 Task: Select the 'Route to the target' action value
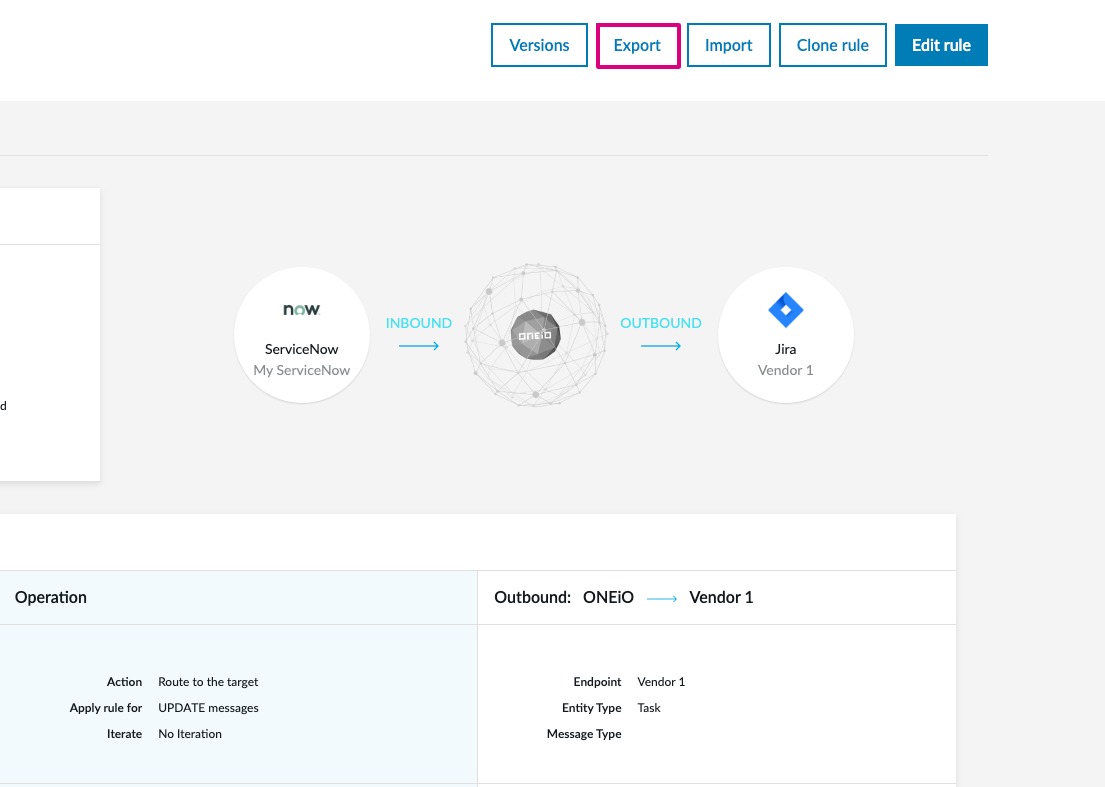(208, 682)
